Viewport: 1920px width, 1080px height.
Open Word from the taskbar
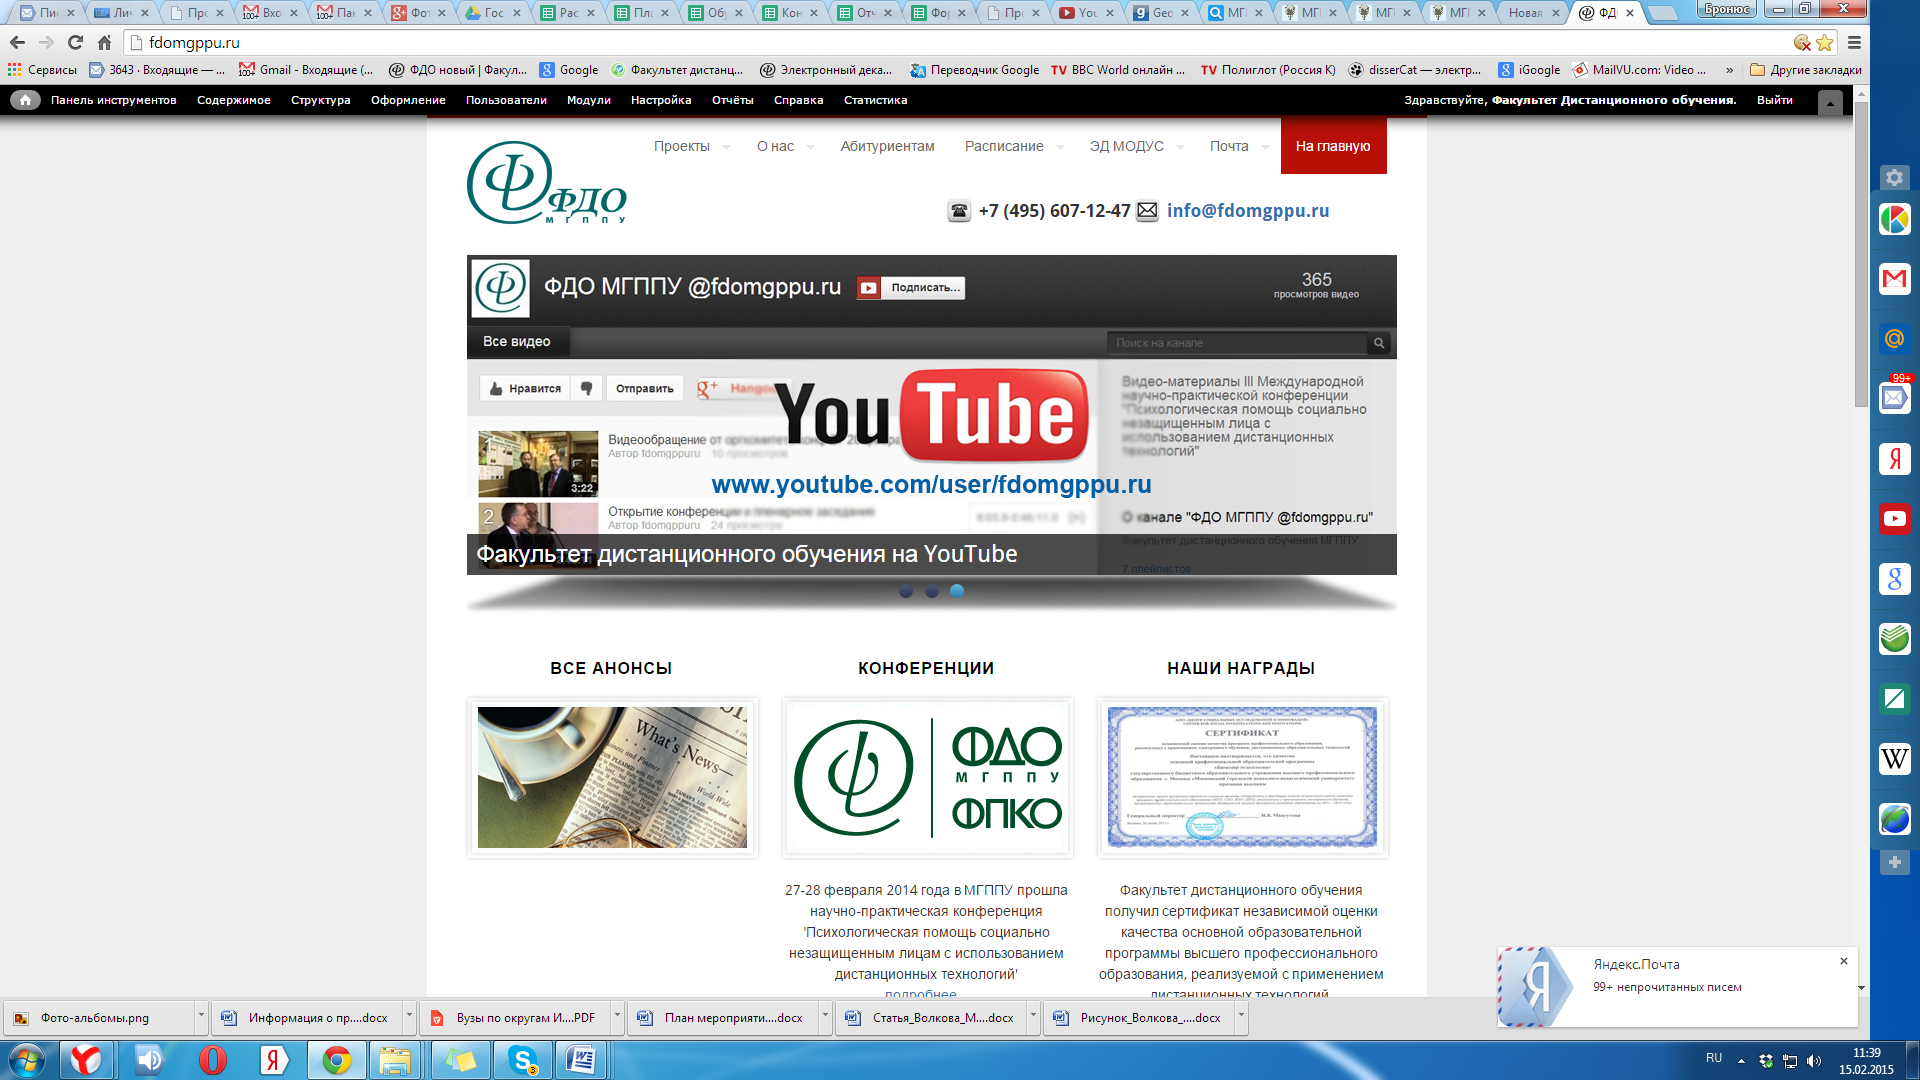tap(581, 1060)
